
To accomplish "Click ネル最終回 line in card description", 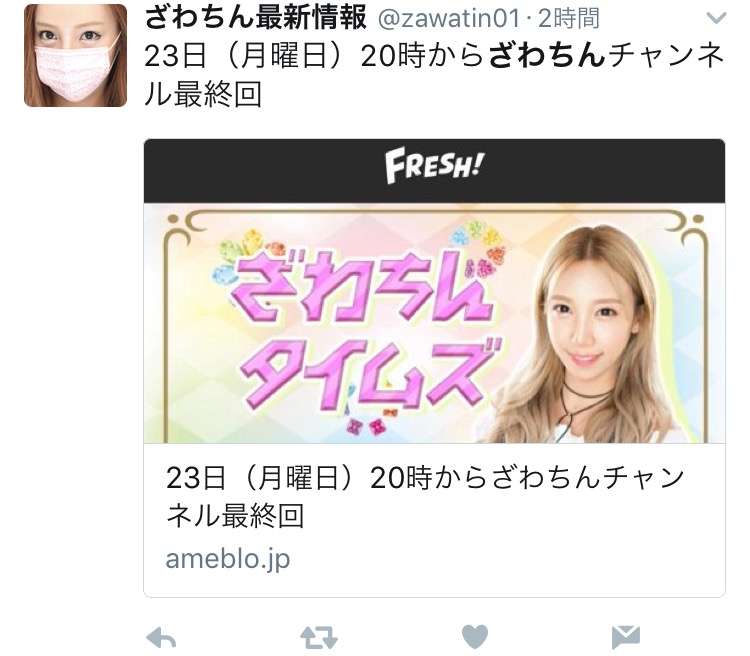I will [235, 516].
